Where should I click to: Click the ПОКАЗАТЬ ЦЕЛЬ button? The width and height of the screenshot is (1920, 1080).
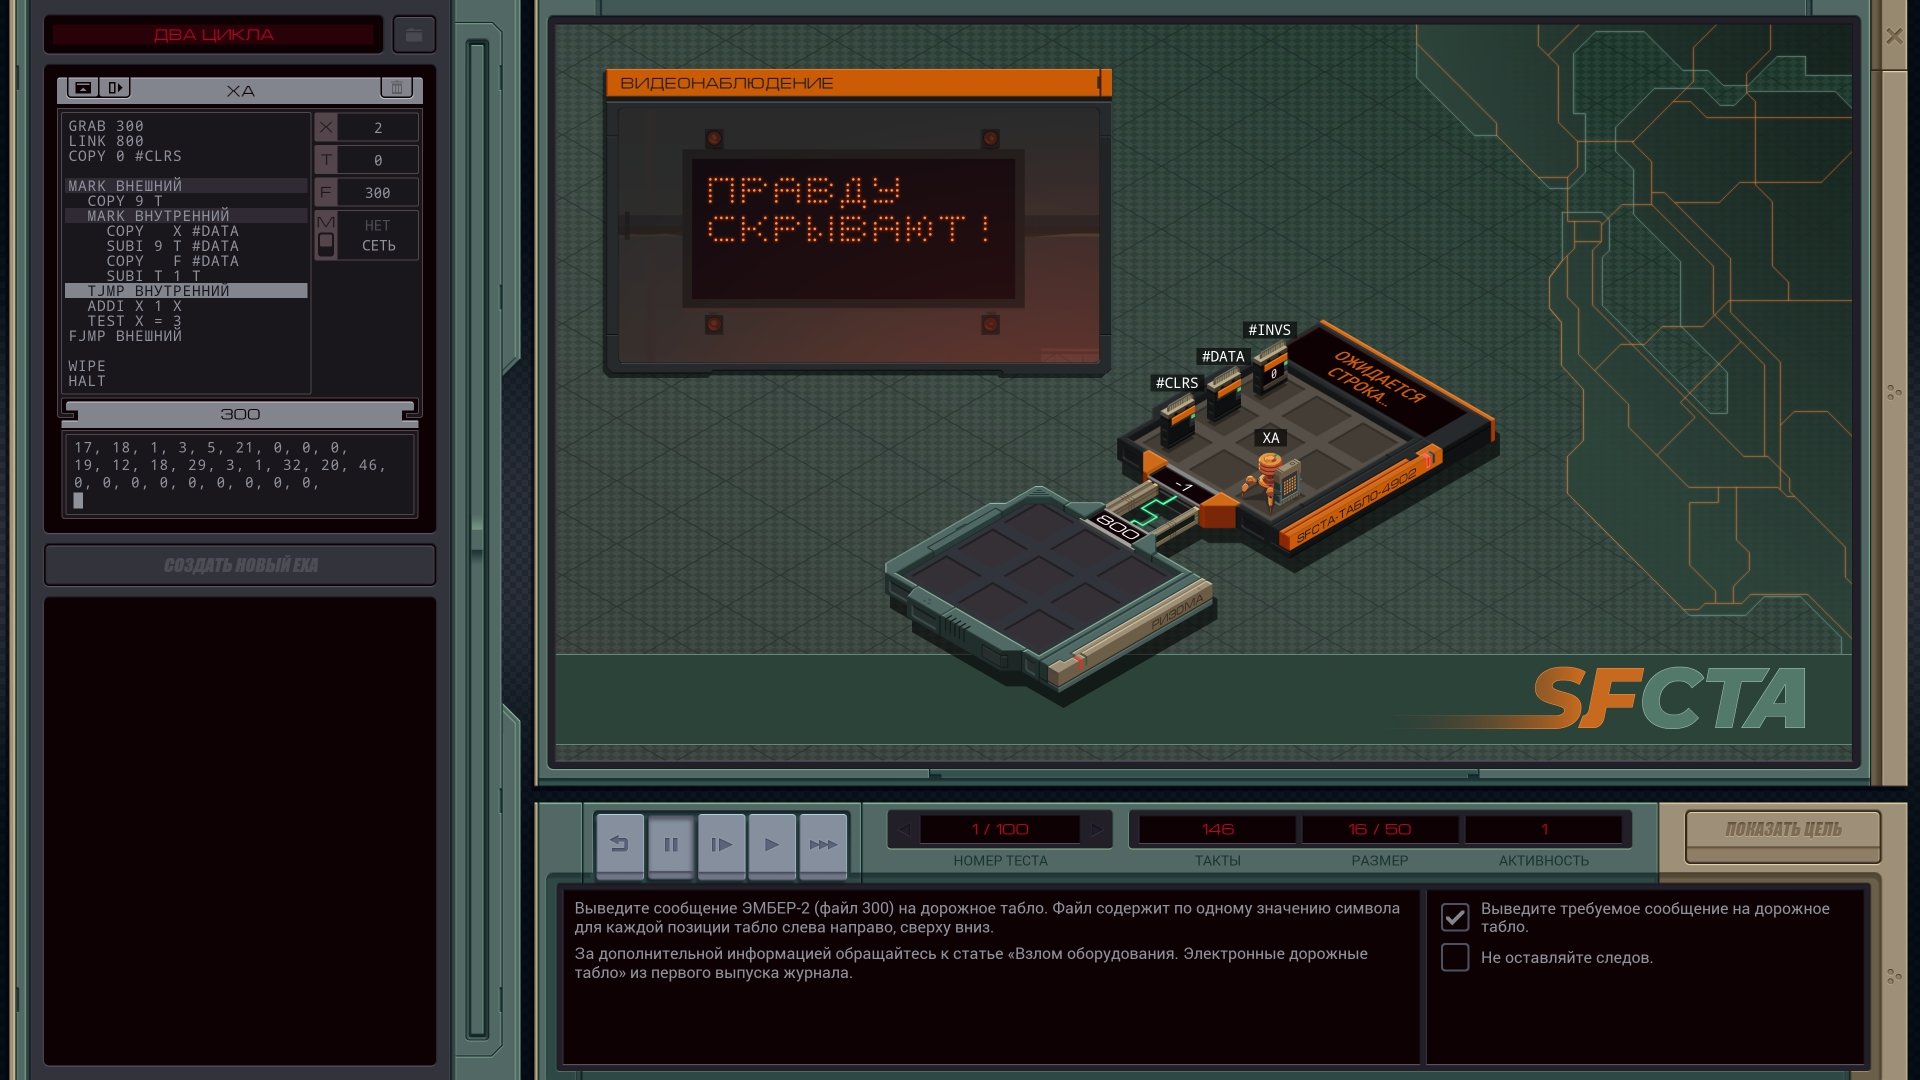[x=1782, y=830]
